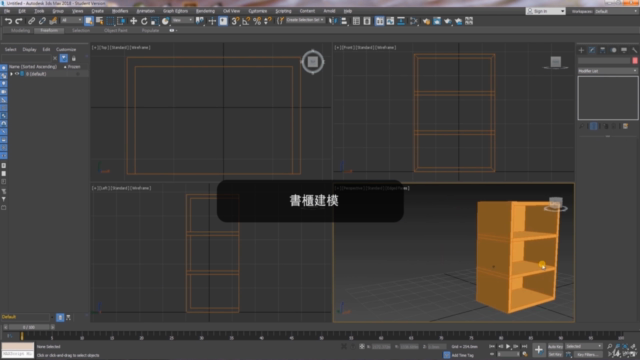The height and width of the screenshot is (360, 640).
Task: Toggle the Scene Explorer icon
Action: click(x=356, y=21)
